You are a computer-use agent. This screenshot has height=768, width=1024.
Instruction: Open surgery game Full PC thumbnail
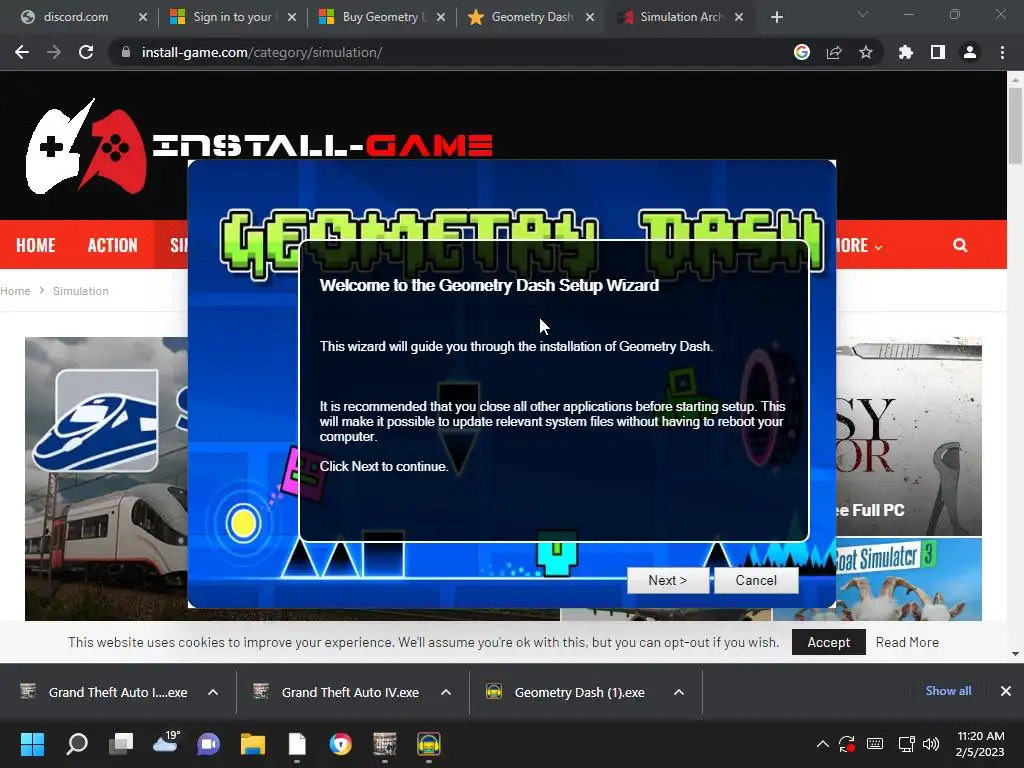coord(909,436)
